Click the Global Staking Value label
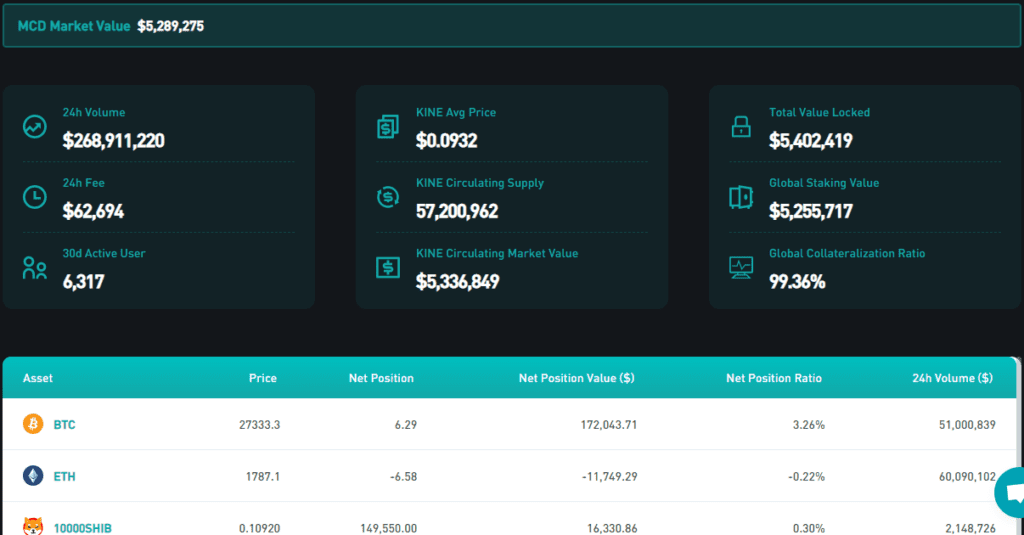The width and height of the screenshot is (1024, 535). [x=824, y=183]
